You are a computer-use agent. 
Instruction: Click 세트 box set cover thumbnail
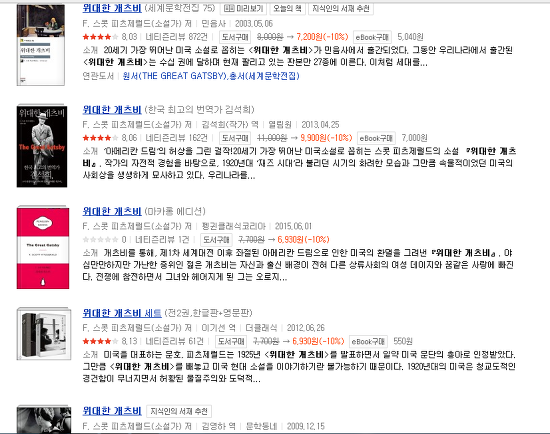pos(44,334)
